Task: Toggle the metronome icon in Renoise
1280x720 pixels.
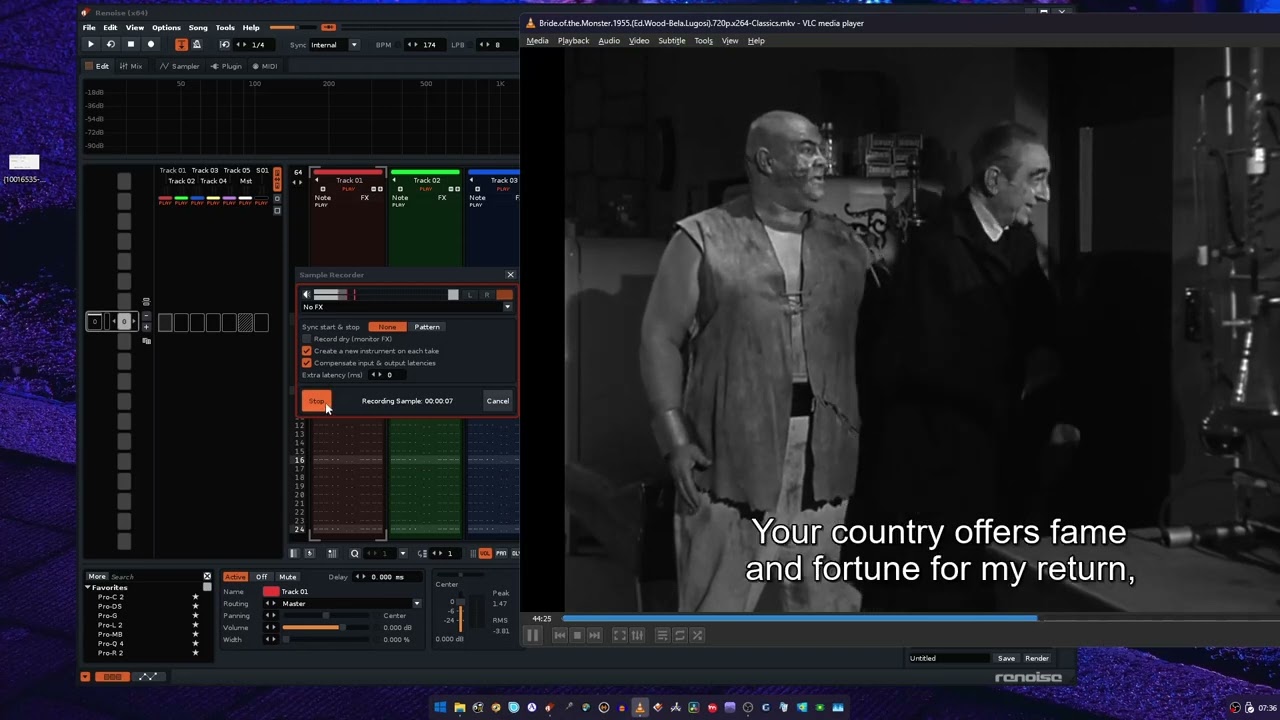Action: pos(197,45)
